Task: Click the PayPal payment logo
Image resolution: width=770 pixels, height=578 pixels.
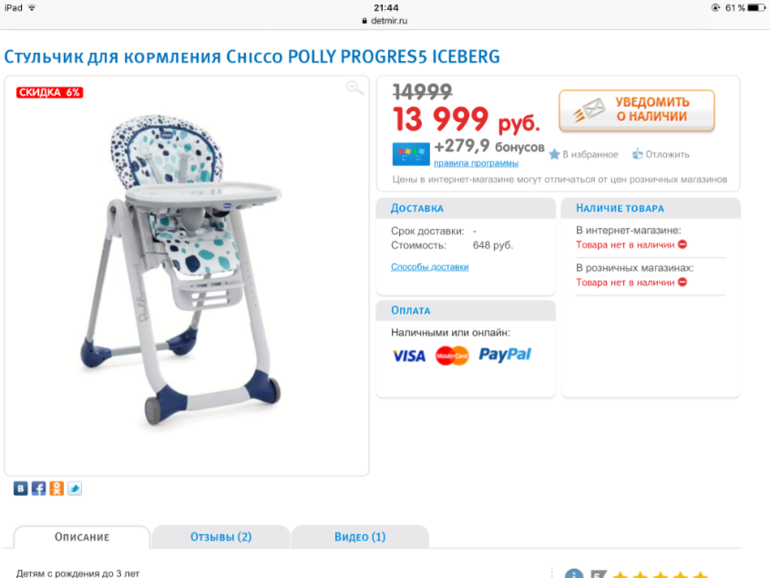Action: [505, 355]
